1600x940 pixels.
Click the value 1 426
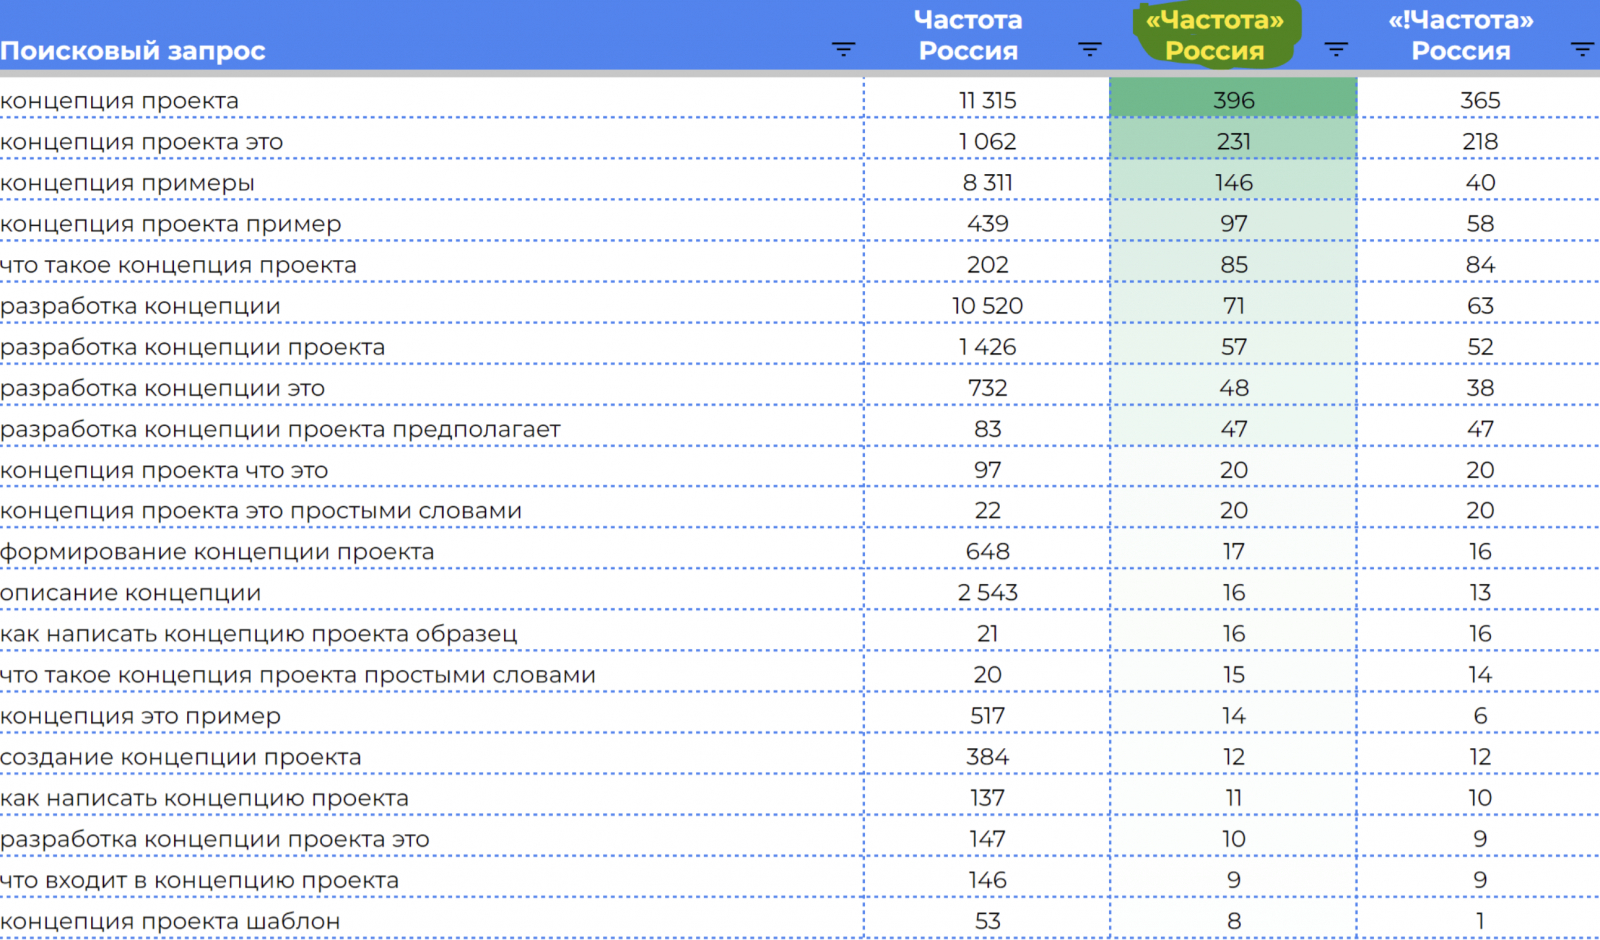987,347
